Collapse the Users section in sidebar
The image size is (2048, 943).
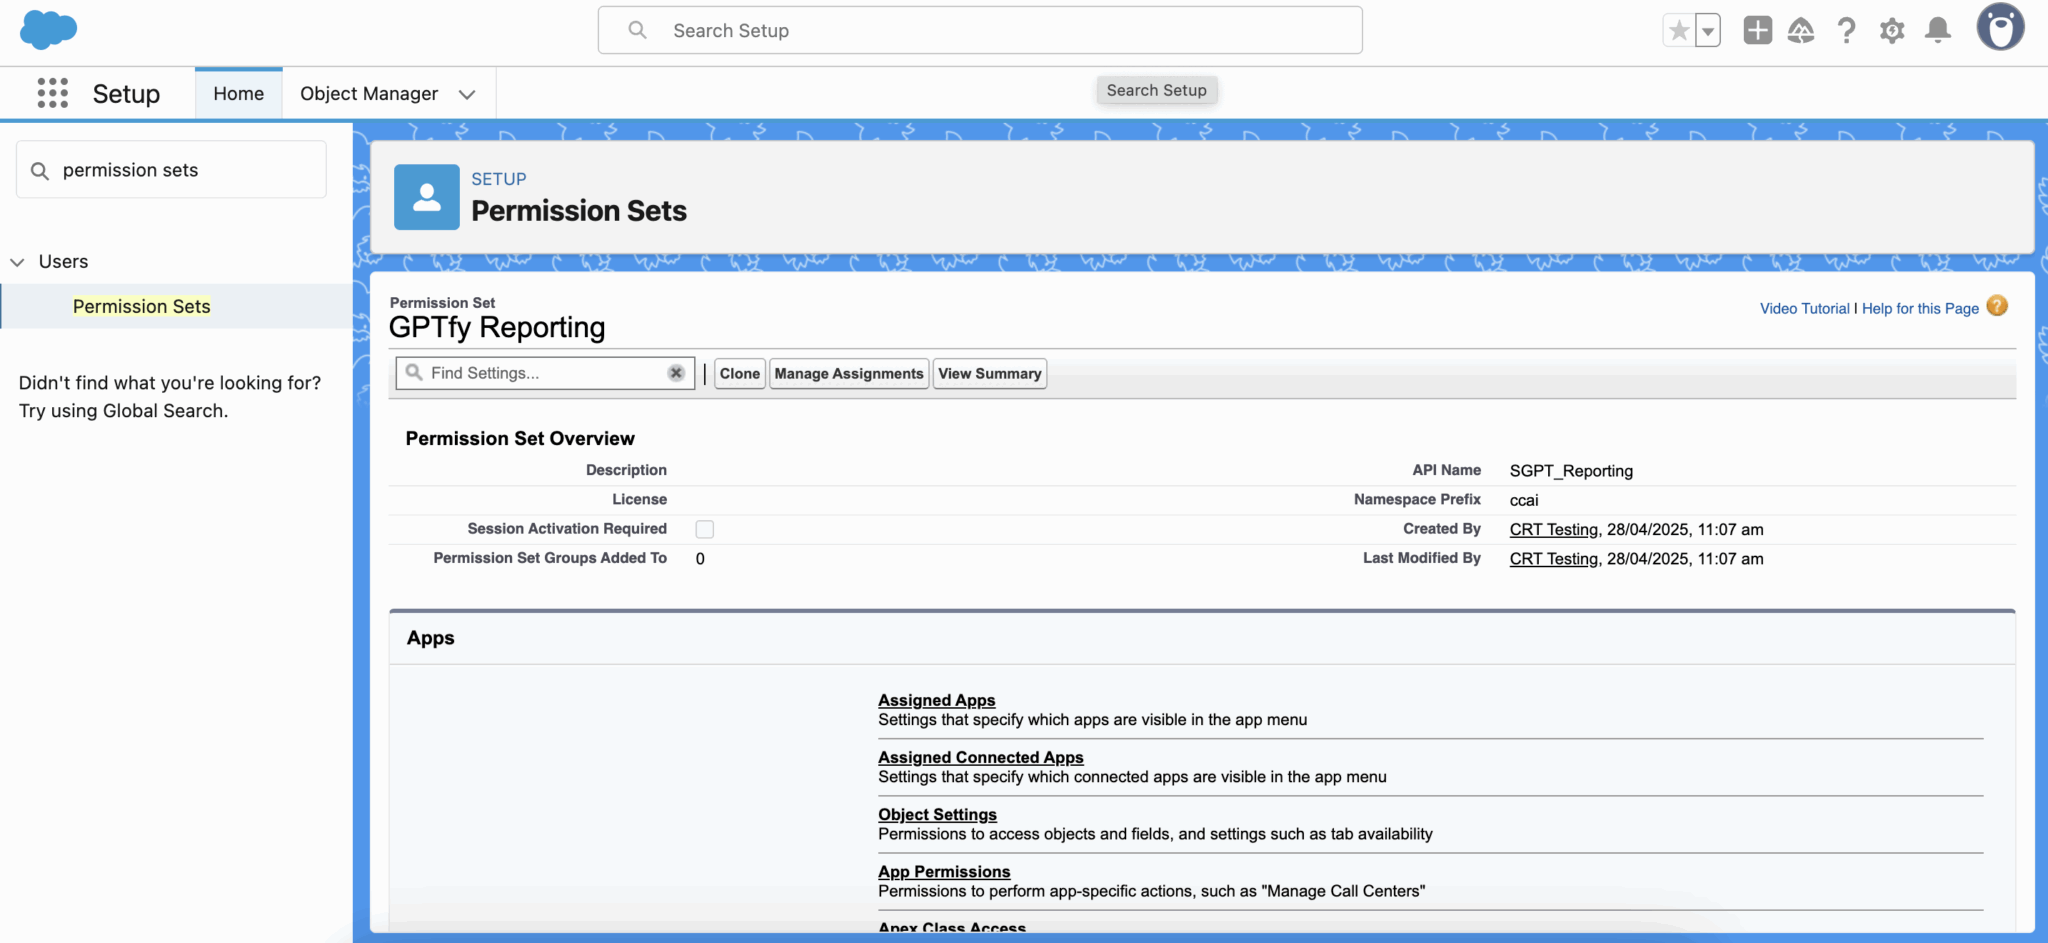click(x=17, y=262)
